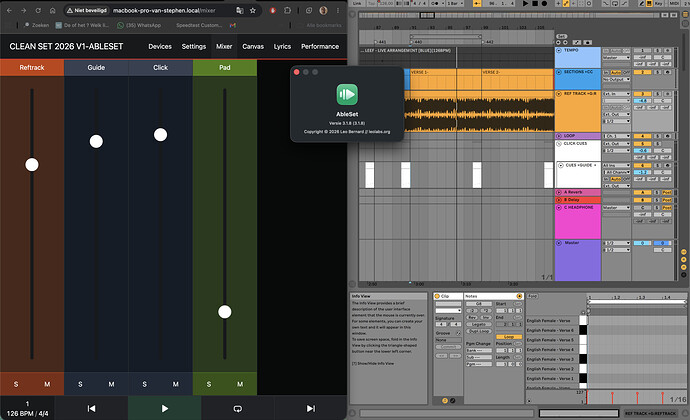Reload the browser page

point(38,10)
